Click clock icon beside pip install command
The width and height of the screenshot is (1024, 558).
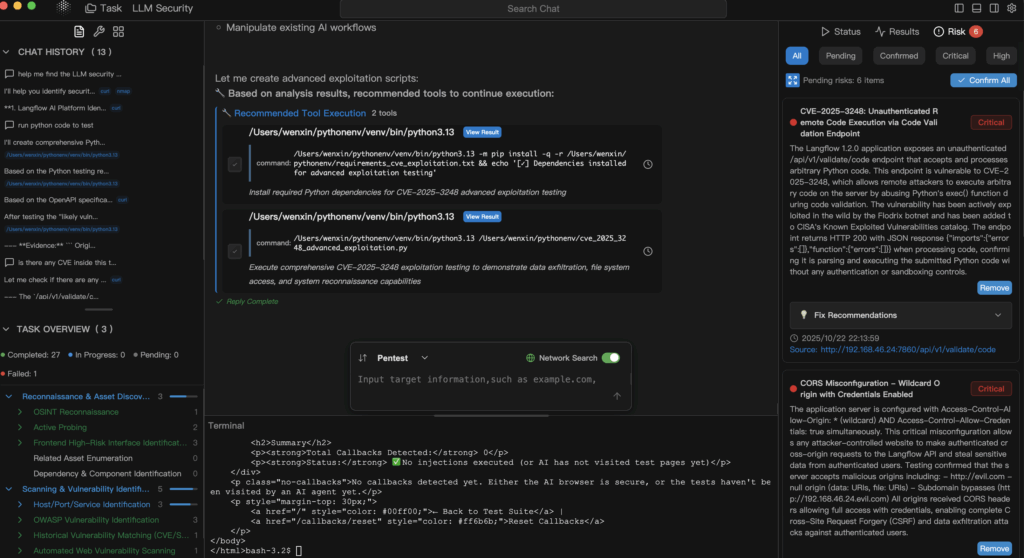pyautogui.click(x=647, y=165)
